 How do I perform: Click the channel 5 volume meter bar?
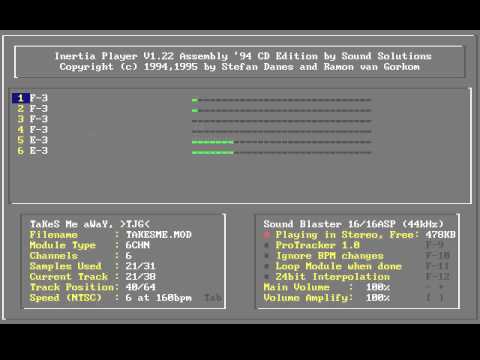[x=282, y=142]
